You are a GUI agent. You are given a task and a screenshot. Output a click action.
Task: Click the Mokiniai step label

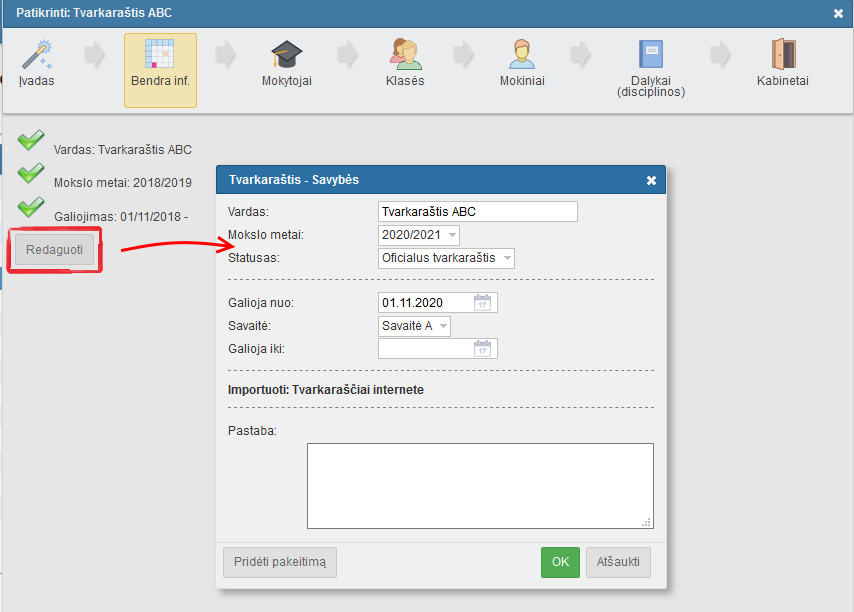coord(522,81)
